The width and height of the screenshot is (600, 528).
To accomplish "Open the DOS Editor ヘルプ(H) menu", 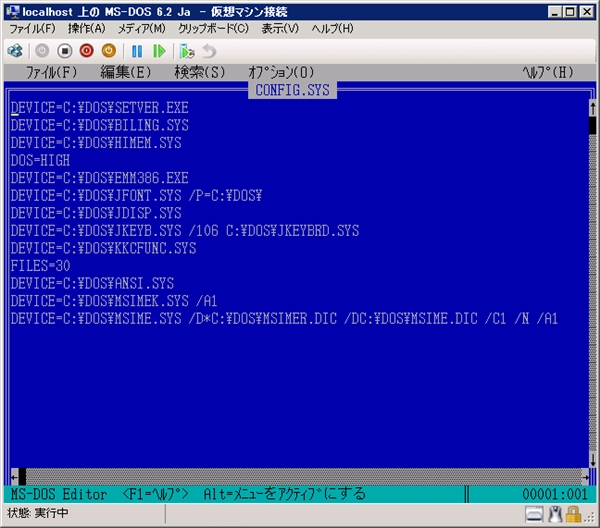I will (548, 72).
